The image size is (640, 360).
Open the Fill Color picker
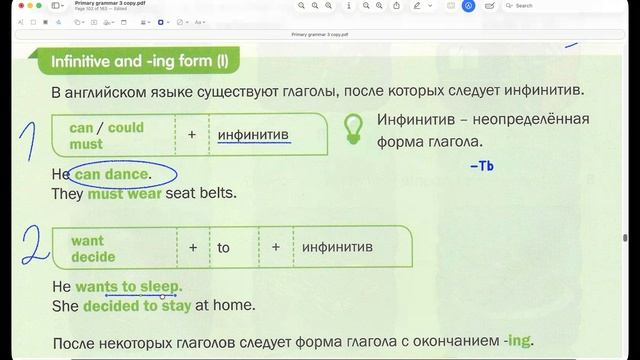pyautogui.click(x=182, y=22)
